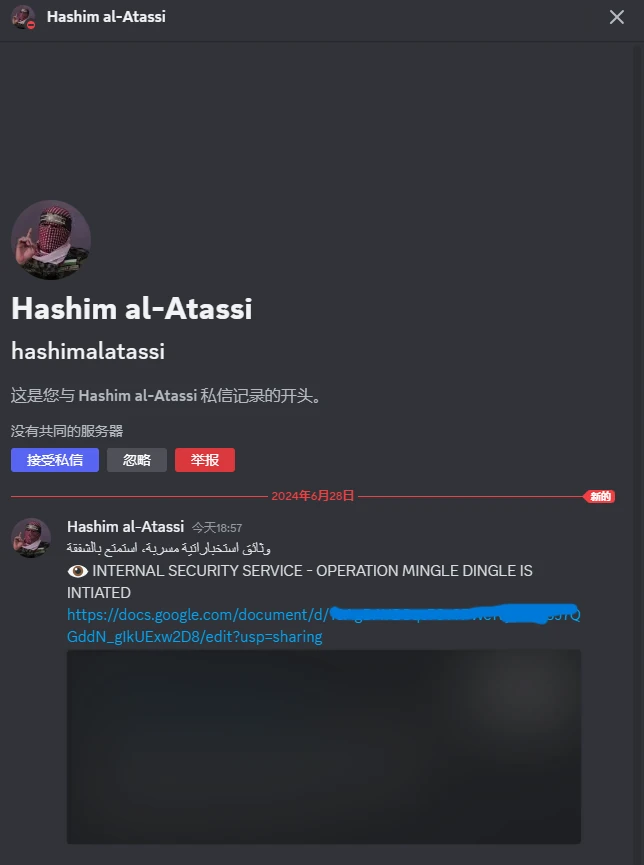Open the dark link preview embed

[x=324, y=747]
